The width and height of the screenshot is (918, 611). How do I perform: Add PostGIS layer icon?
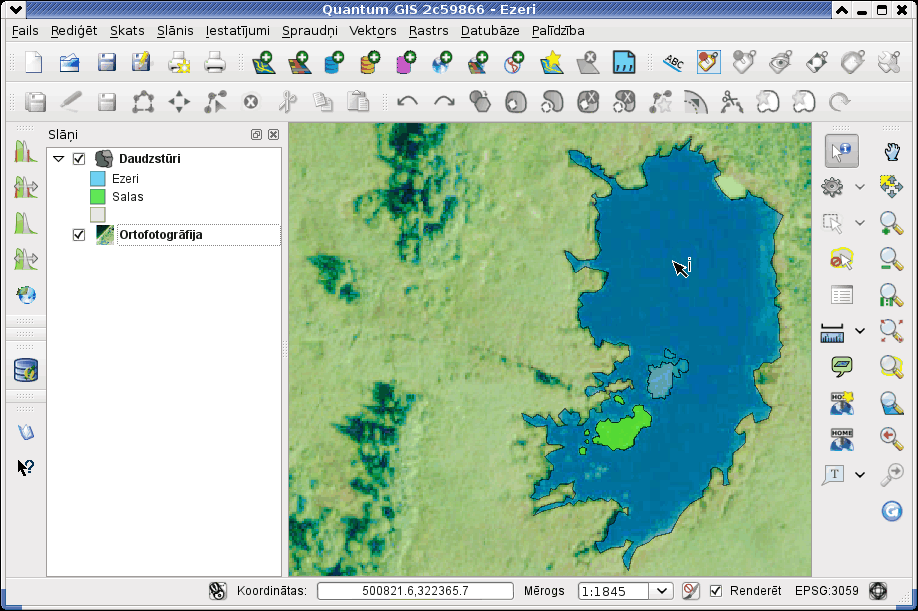334,62
